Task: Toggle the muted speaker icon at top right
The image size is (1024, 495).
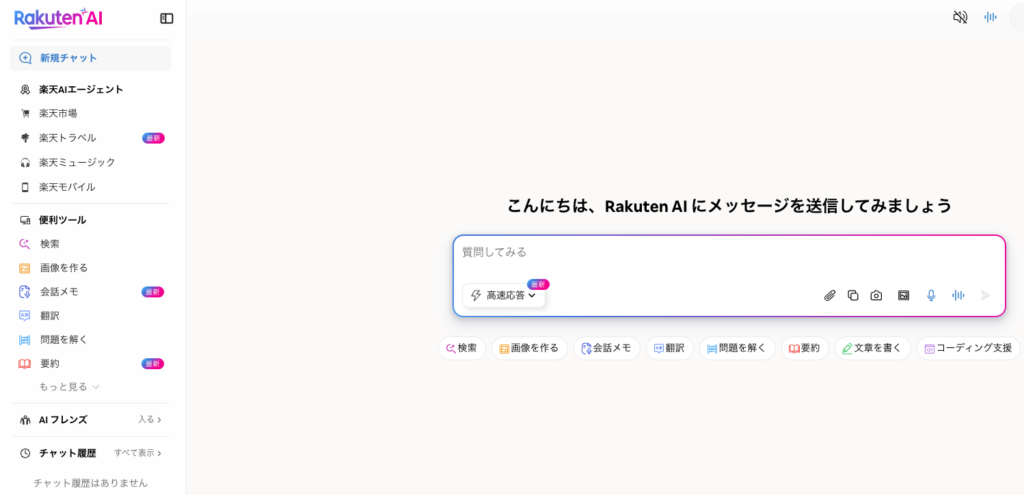Action: click(x=960, y=17)
